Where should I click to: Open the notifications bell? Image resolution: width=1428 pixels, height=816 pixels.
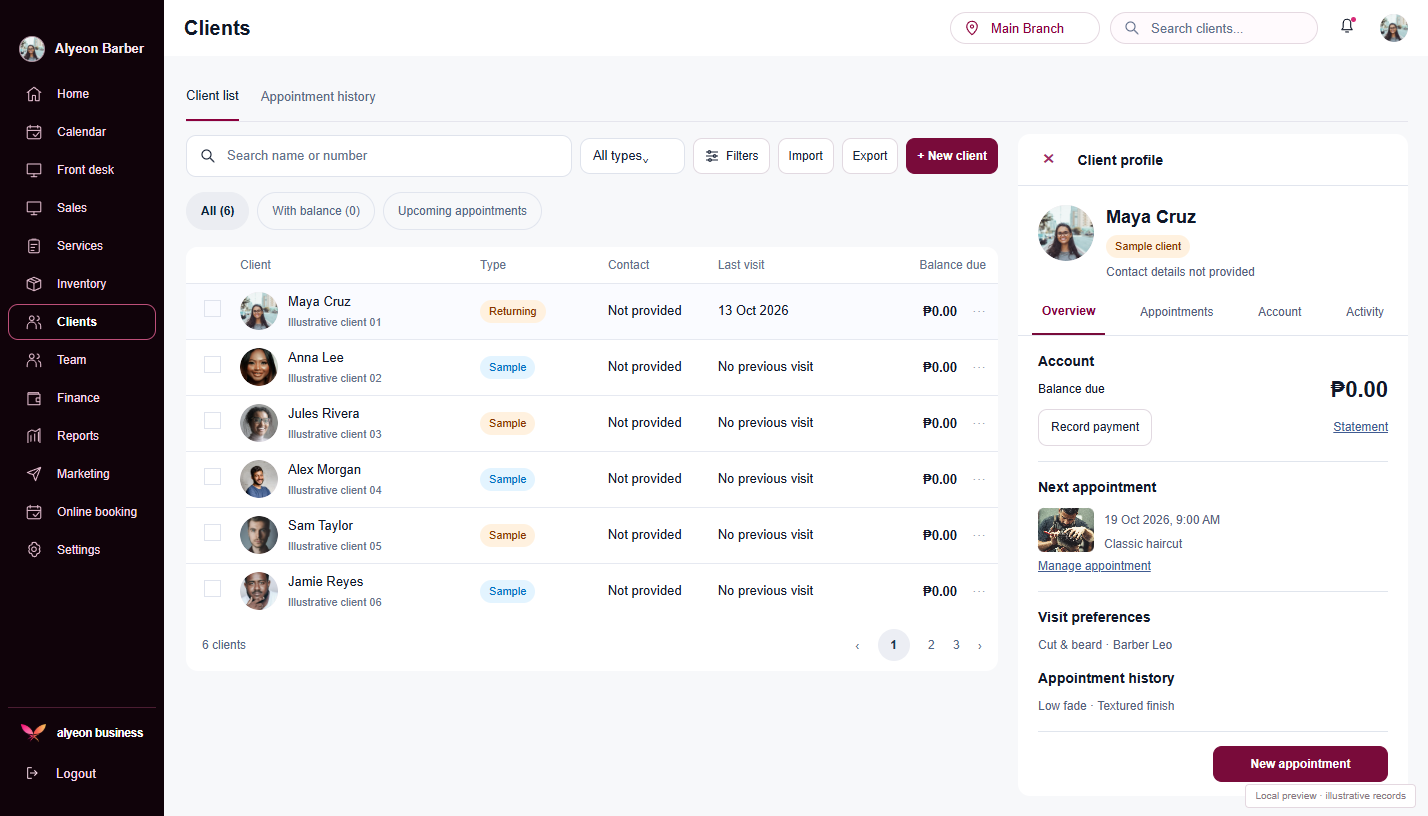click(x=1347, y=27)
